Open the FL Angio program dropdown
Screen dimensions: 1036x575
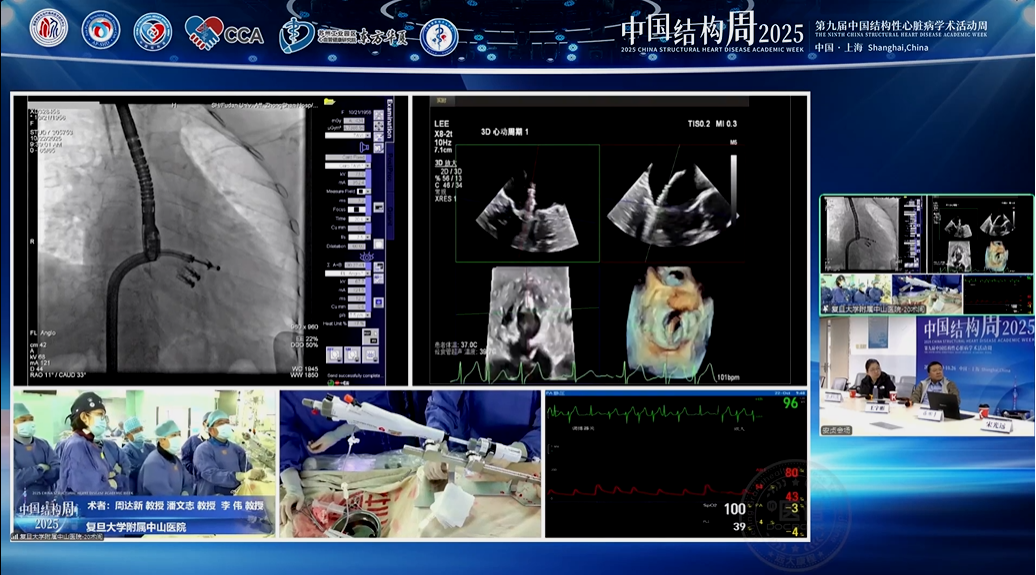pyautogui.click(x=348, y=273)
